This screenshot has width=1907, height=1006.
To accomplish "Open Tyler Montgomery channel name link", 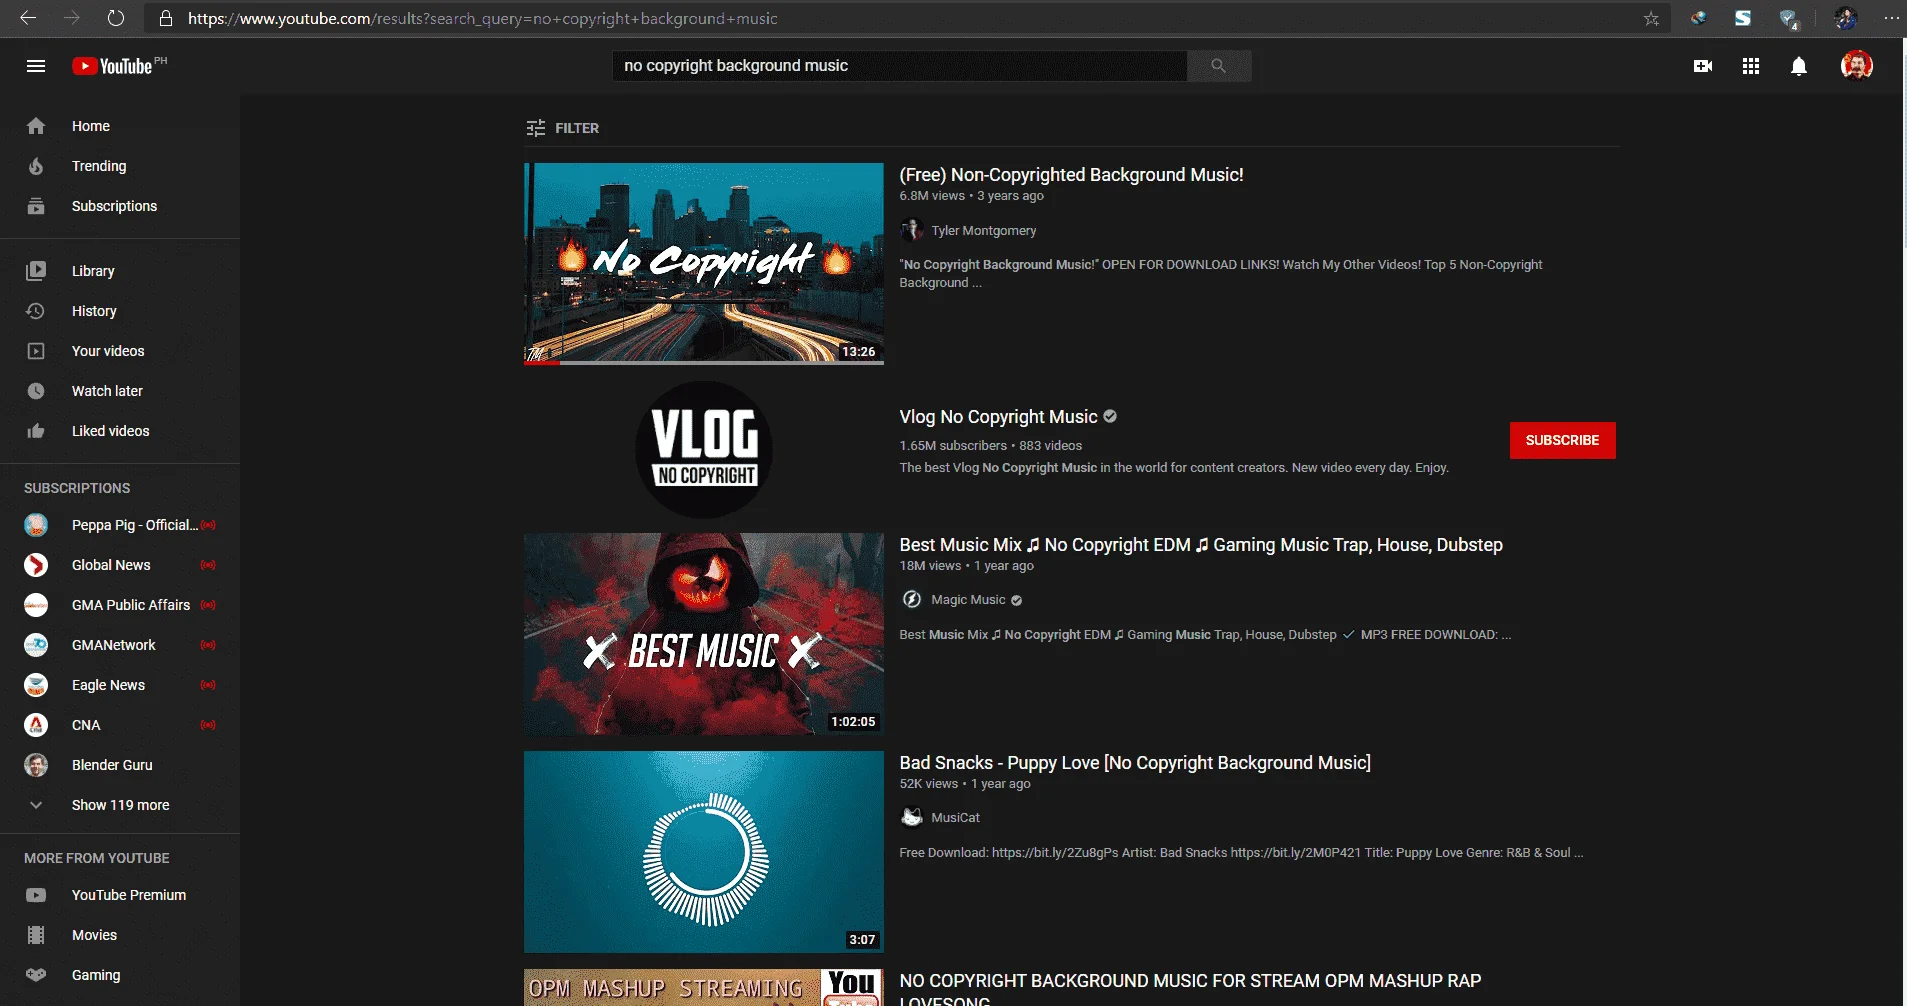I will [984, 231].
